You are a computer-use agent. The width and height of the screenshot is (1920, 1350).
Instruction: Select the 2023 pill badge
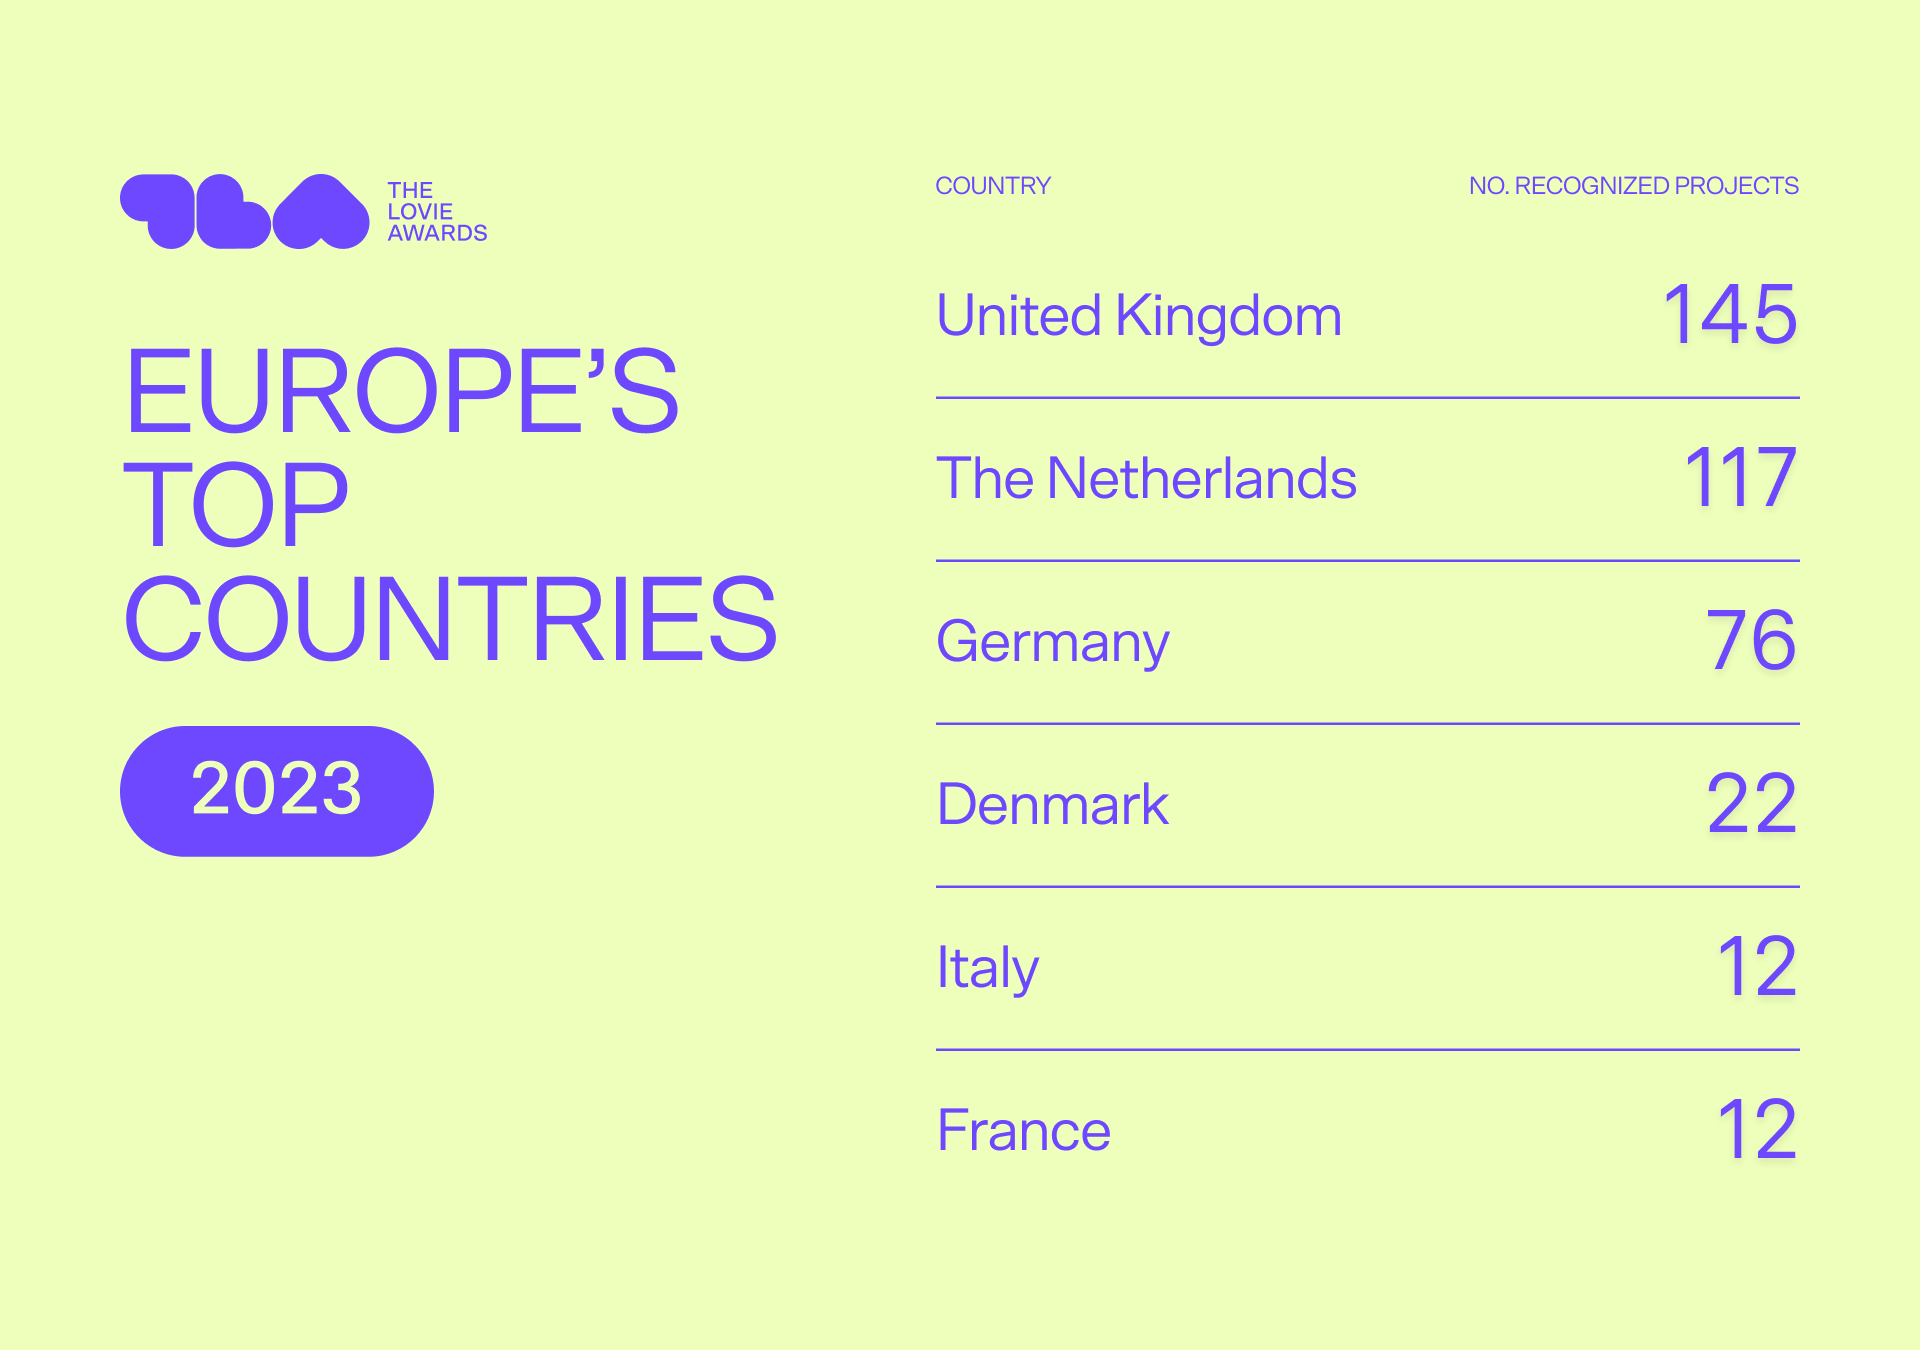pos(277,791)
